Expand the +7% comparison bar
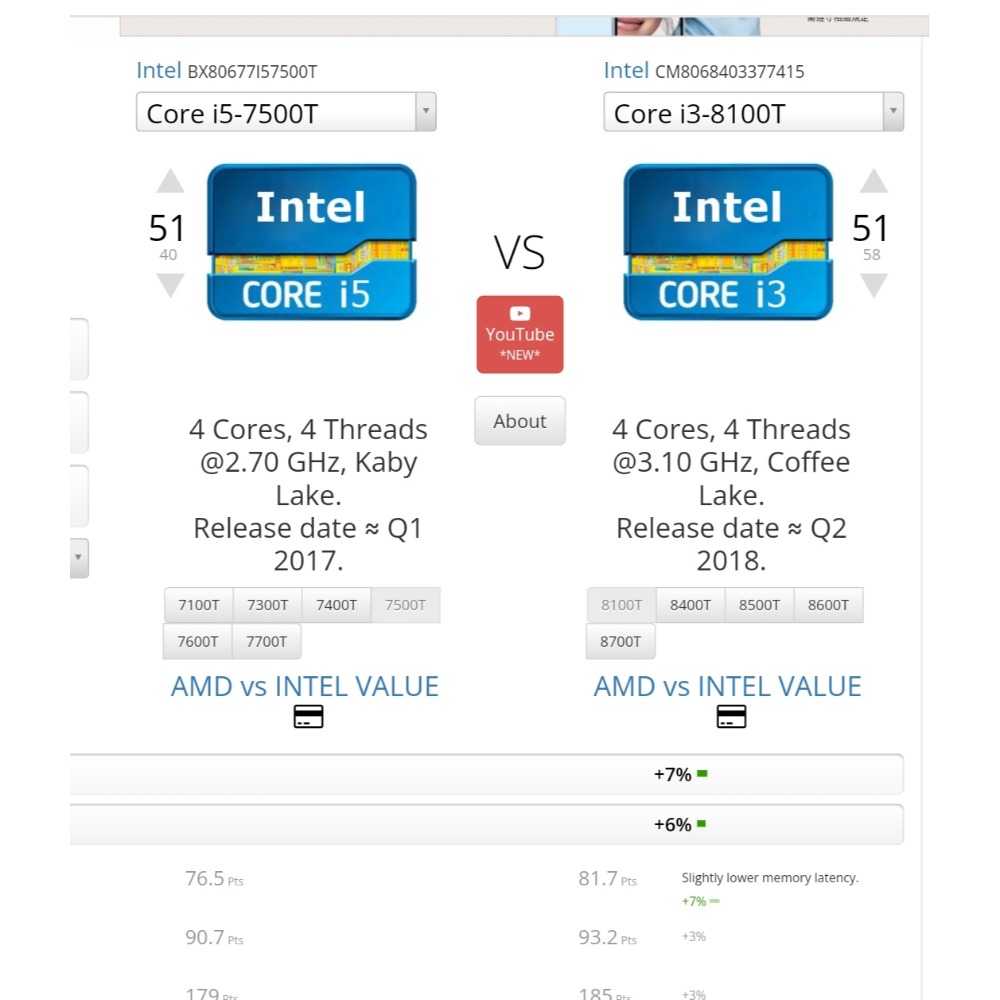Screen dimensions: 1000x1000 pos(486,774)
